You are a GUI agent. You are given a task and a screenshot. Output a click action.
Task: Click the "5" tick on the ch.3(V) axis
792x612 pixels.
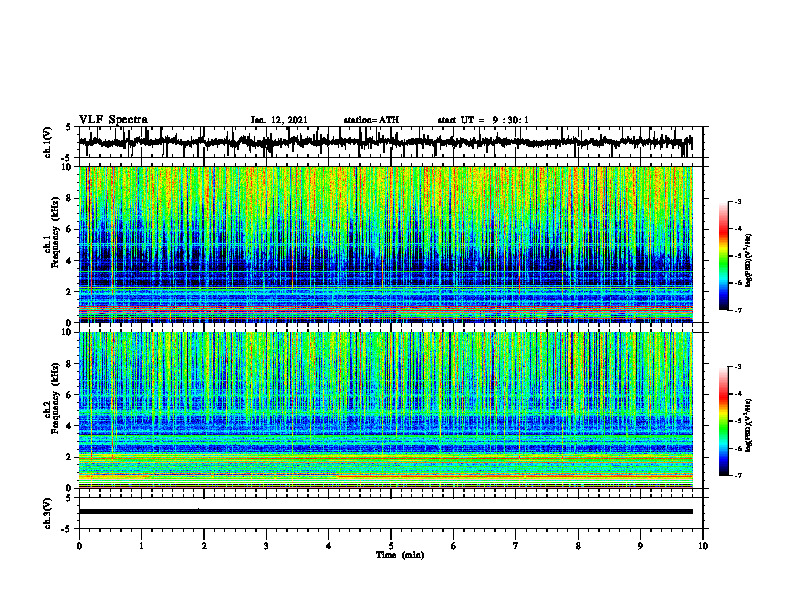[x=68, y=498]
